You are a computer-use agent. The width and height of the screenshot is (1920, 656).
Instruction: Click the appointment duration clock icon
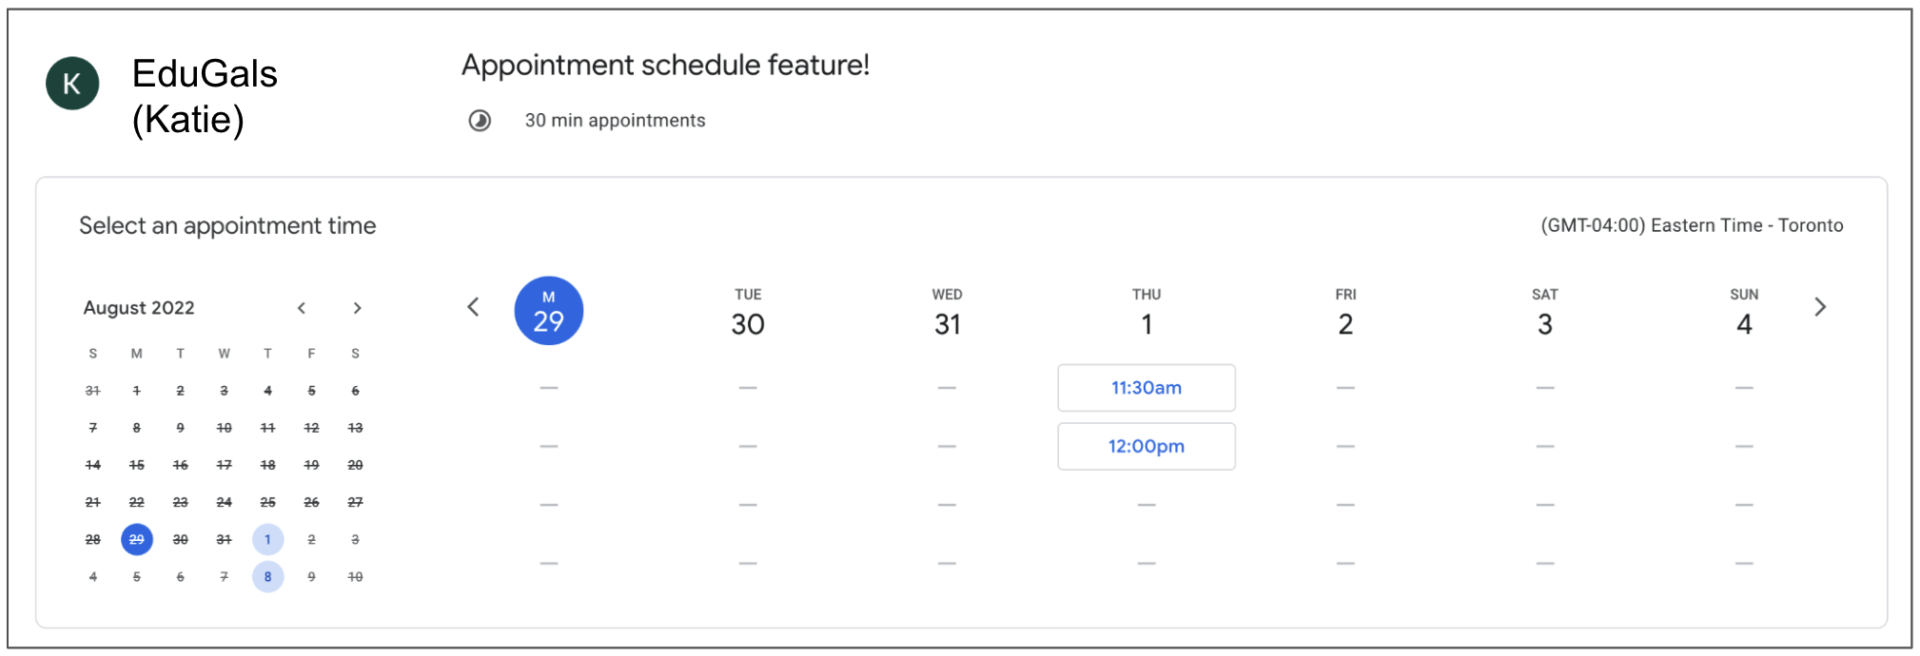click(480, 121)
